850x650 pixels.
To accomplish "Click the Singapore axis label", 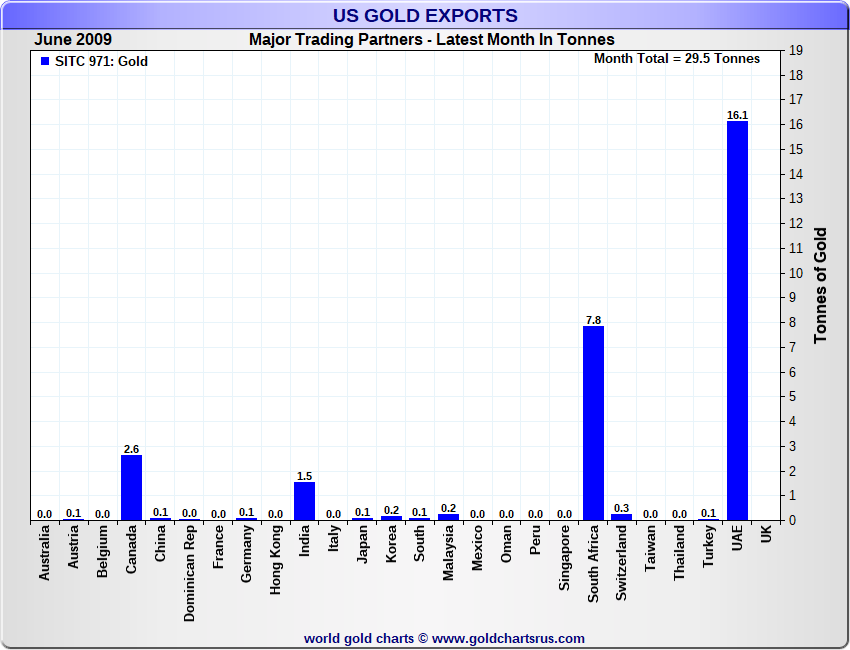I will [x=564, y=558].
